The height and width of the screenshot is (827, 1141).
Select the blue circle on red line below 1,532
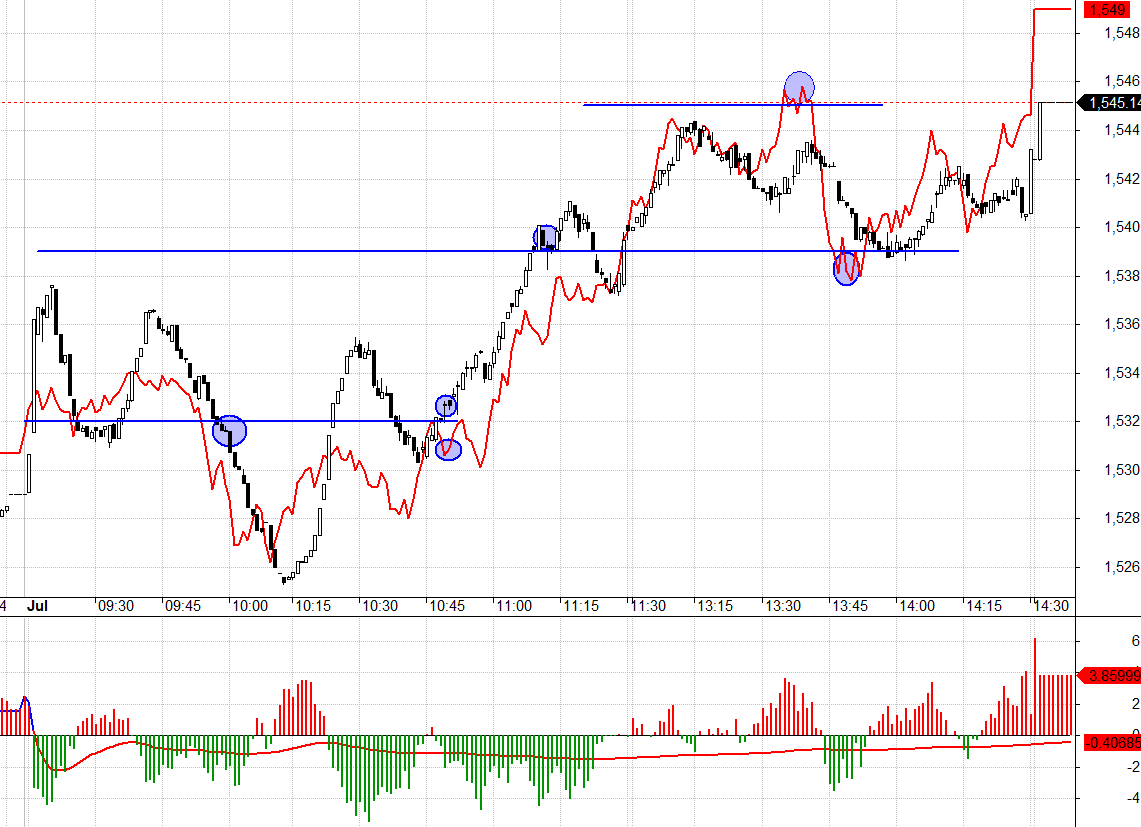pyautogui.click(x=449, y=449)
